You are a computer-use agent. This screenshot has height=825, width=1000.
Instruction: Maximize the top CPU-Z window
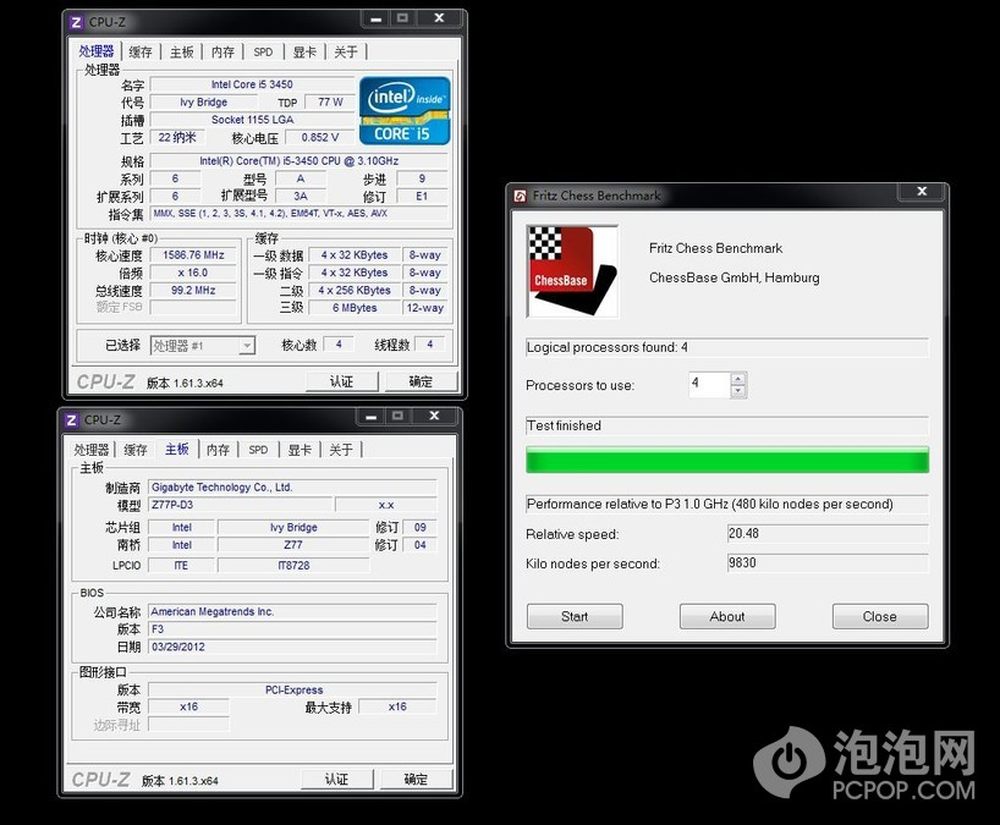402,18
